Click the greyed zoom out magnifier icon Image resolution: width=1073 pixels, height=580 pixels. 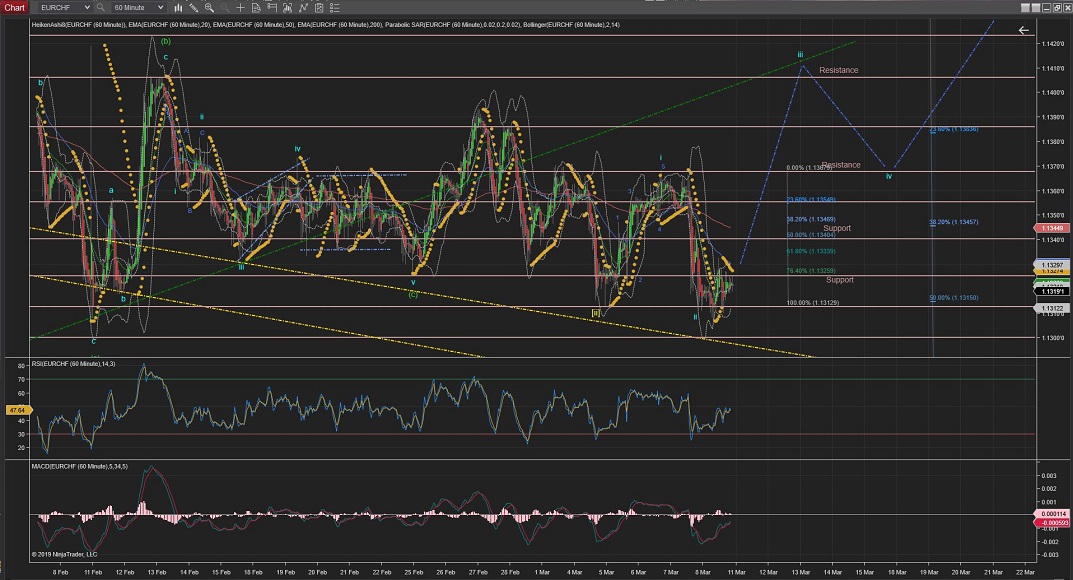coord(224,8)
